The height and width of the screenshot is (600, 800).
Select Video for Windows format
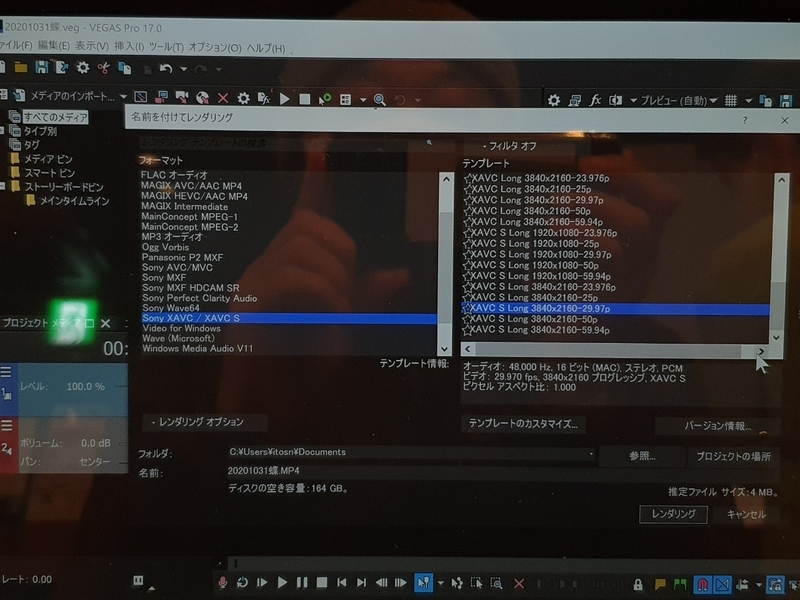[x=182, y=329]
